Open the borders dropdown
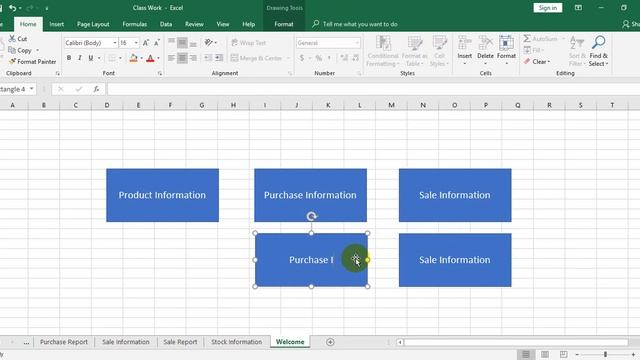 (120, 58)
